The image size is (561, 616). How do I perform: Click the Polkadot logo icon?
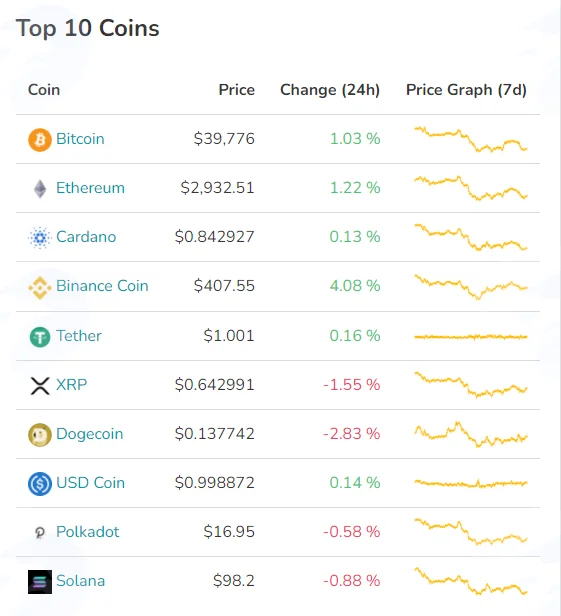(x=40, y=533)
